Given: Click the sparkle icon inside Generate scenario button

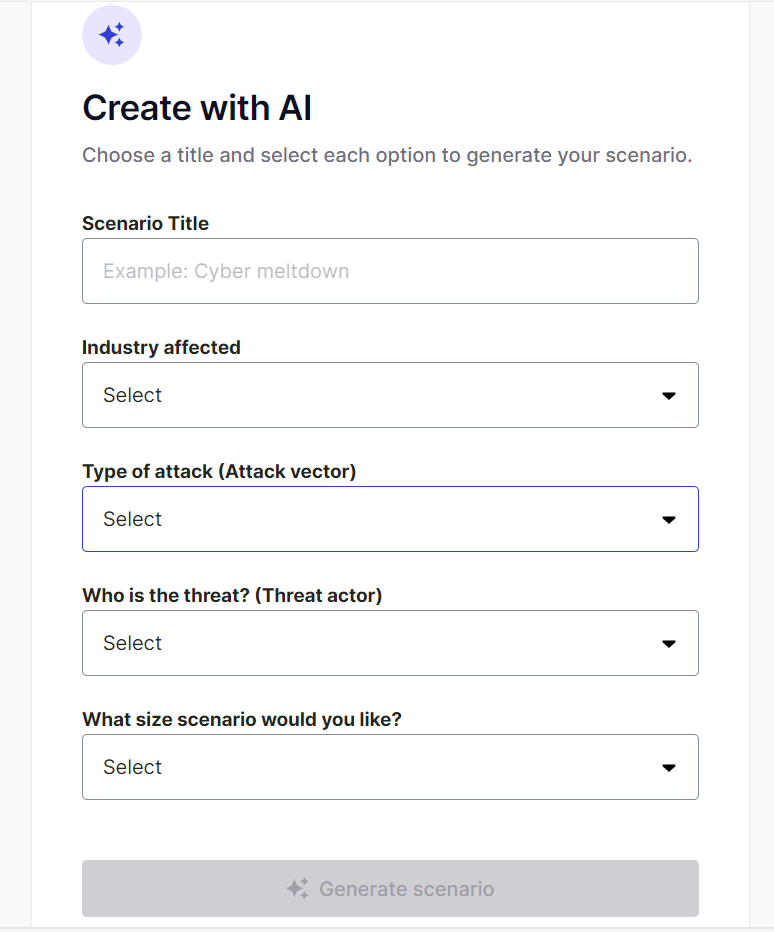Looking at the screenshot, I should (x=297, y=889).
